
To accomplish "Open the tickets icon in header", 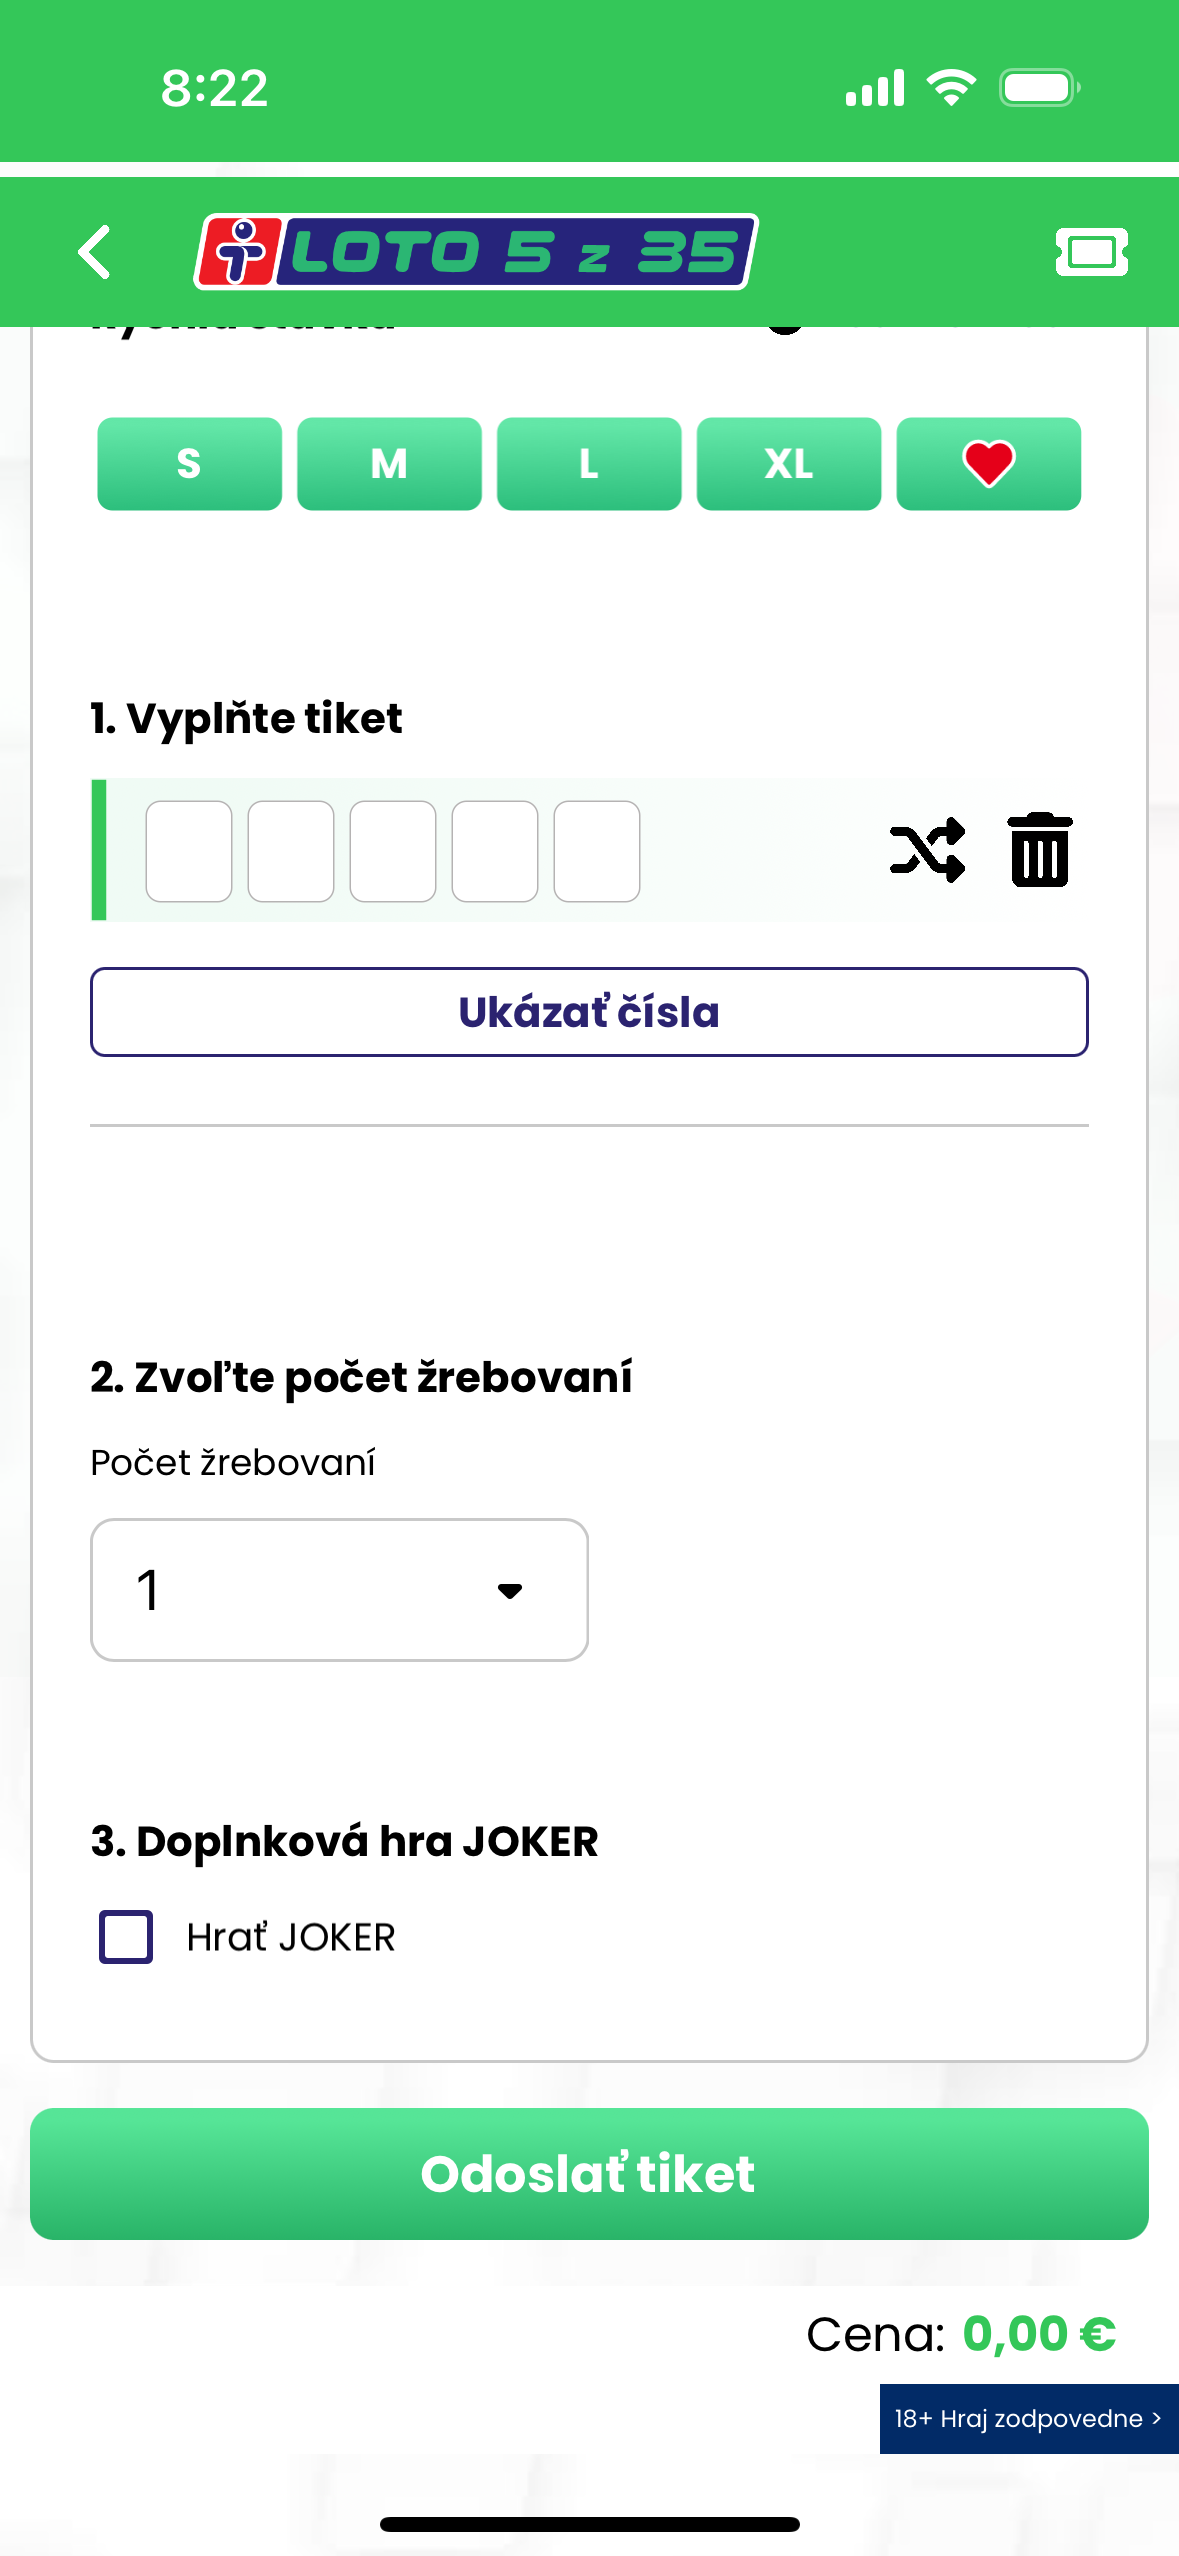I will coord(1091,252).
